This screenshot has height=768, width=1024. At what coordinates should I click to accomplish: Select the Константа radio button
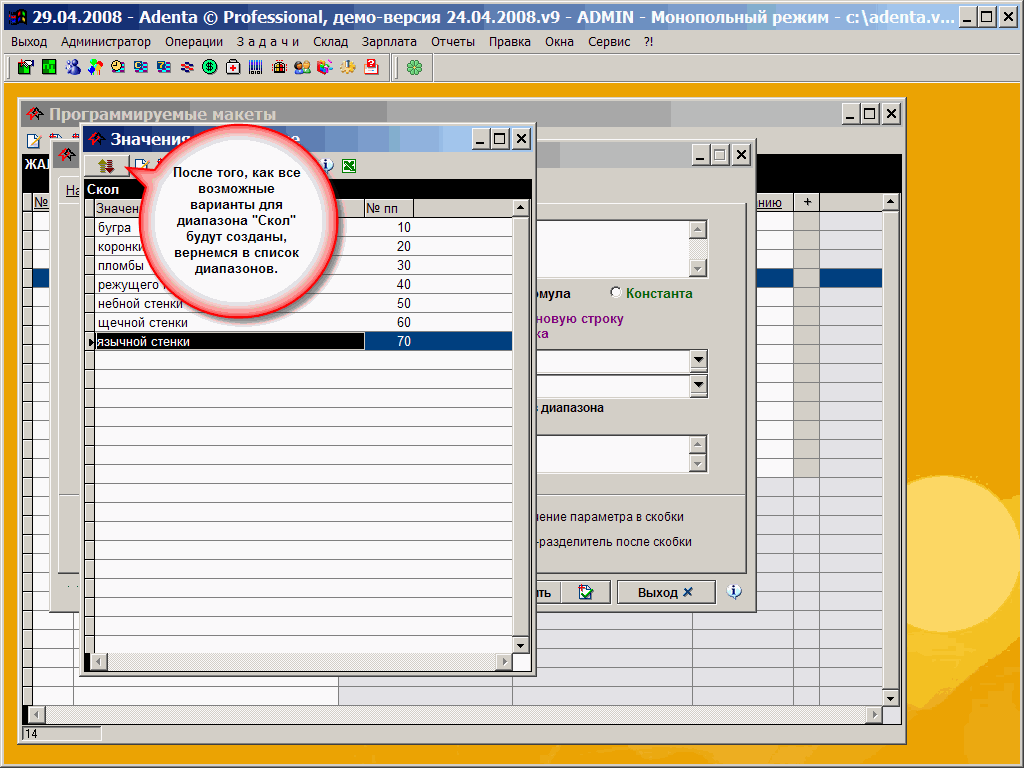tap(616, 293)
